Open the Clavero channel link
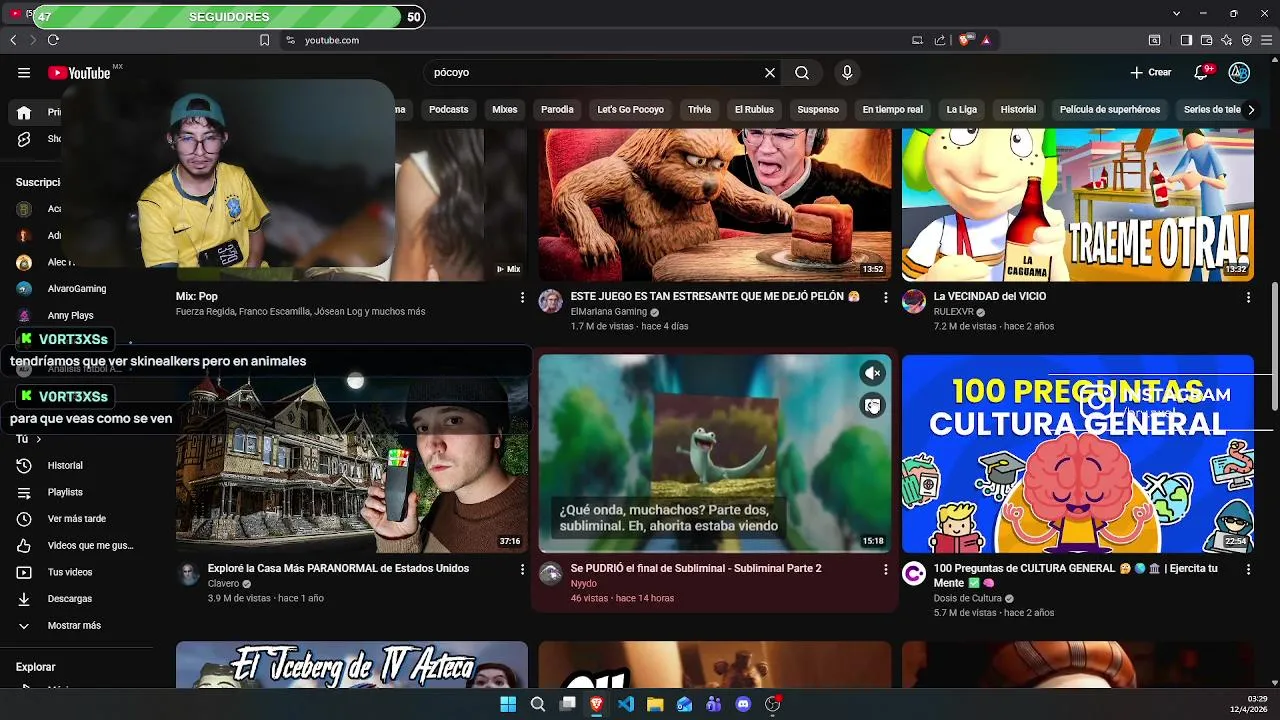Viewport: 1280px width, 720px height. [223, 584]
